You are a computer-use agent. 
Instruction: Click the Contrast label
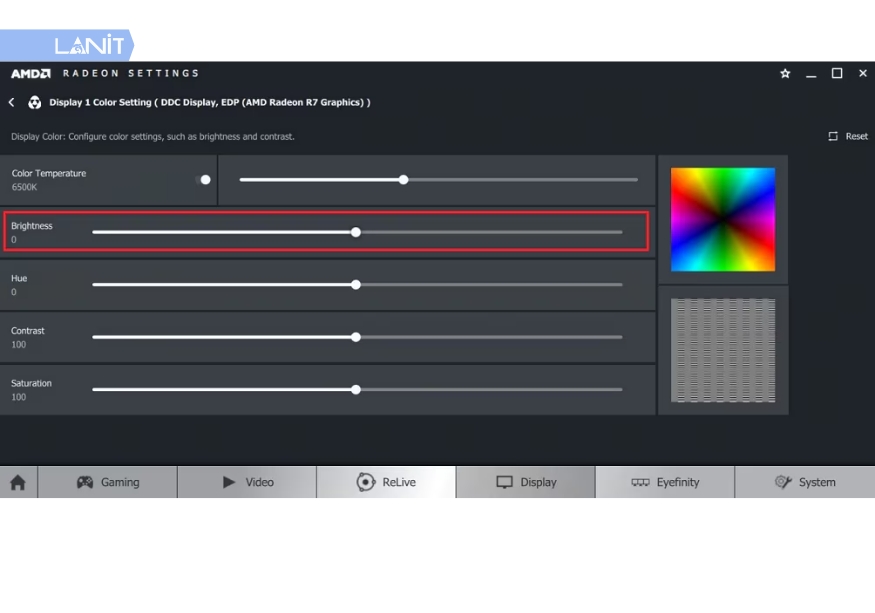pos(28,331)
